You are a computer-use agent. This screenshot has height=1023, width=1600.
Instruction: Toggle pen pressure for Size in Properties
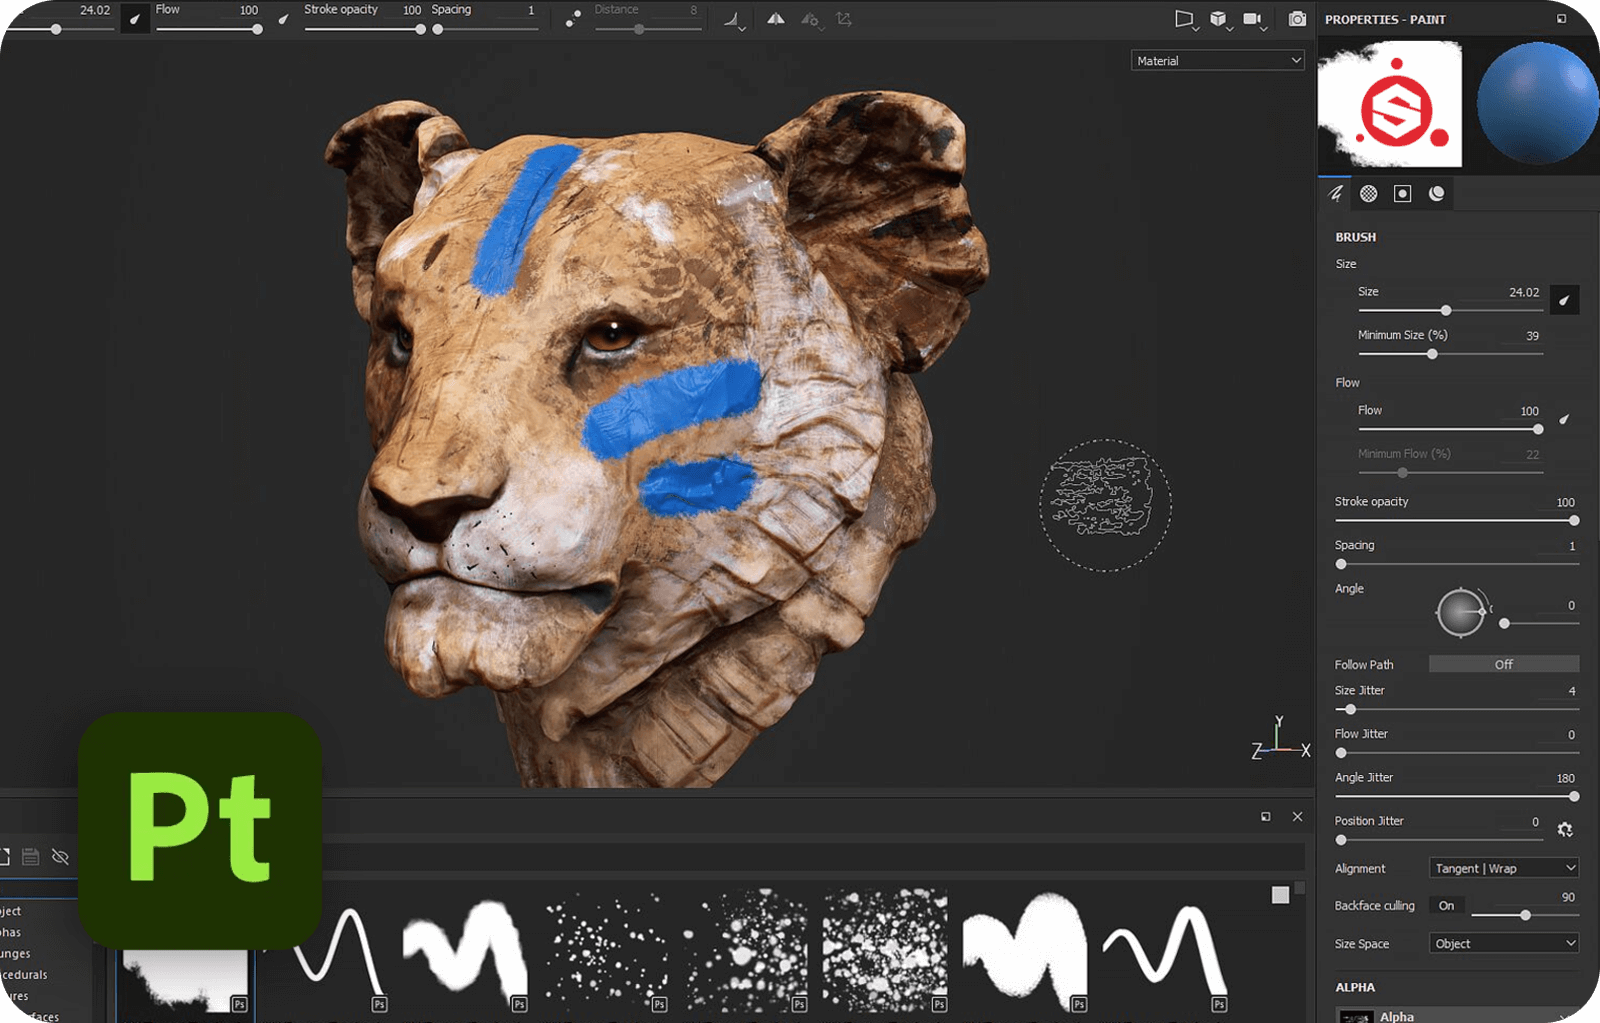(1564, 300)
